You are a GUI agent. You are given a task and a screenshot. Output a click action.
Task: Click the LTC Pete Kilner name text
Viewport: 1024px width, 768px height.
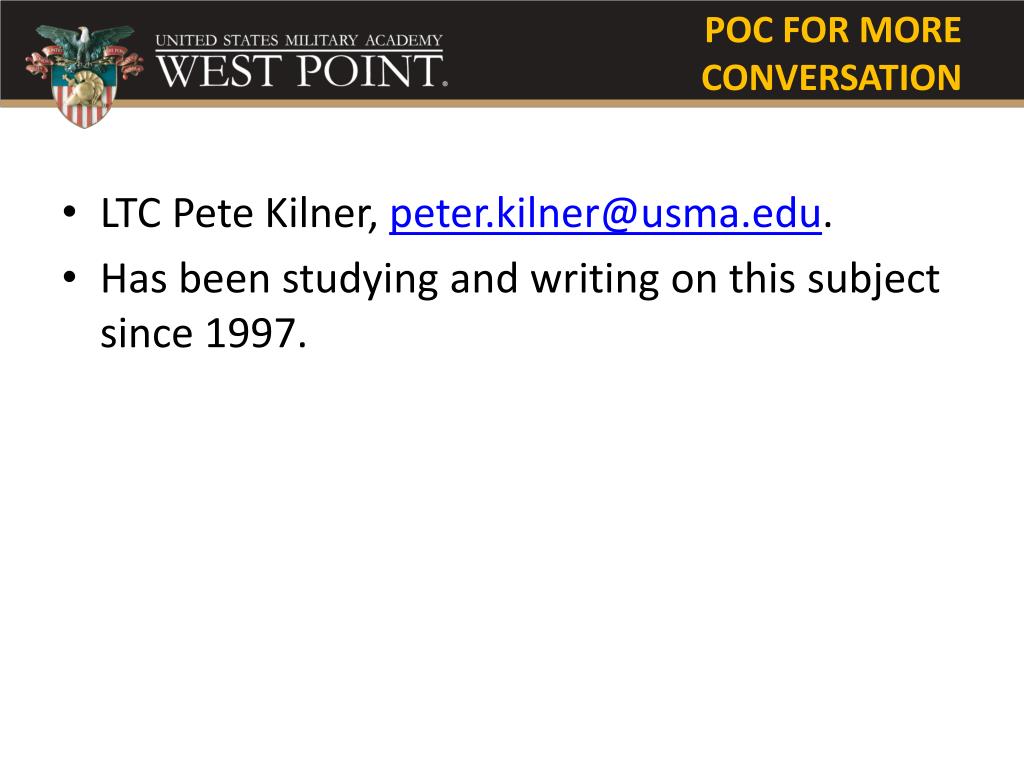(239, 213)
